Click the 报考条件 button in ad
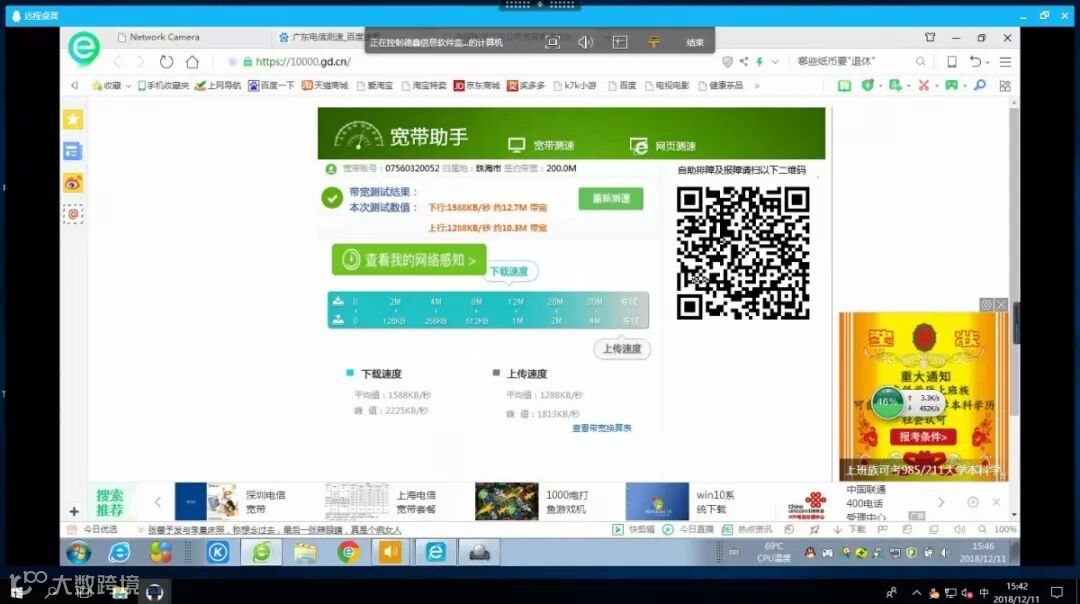 (923, 437)
